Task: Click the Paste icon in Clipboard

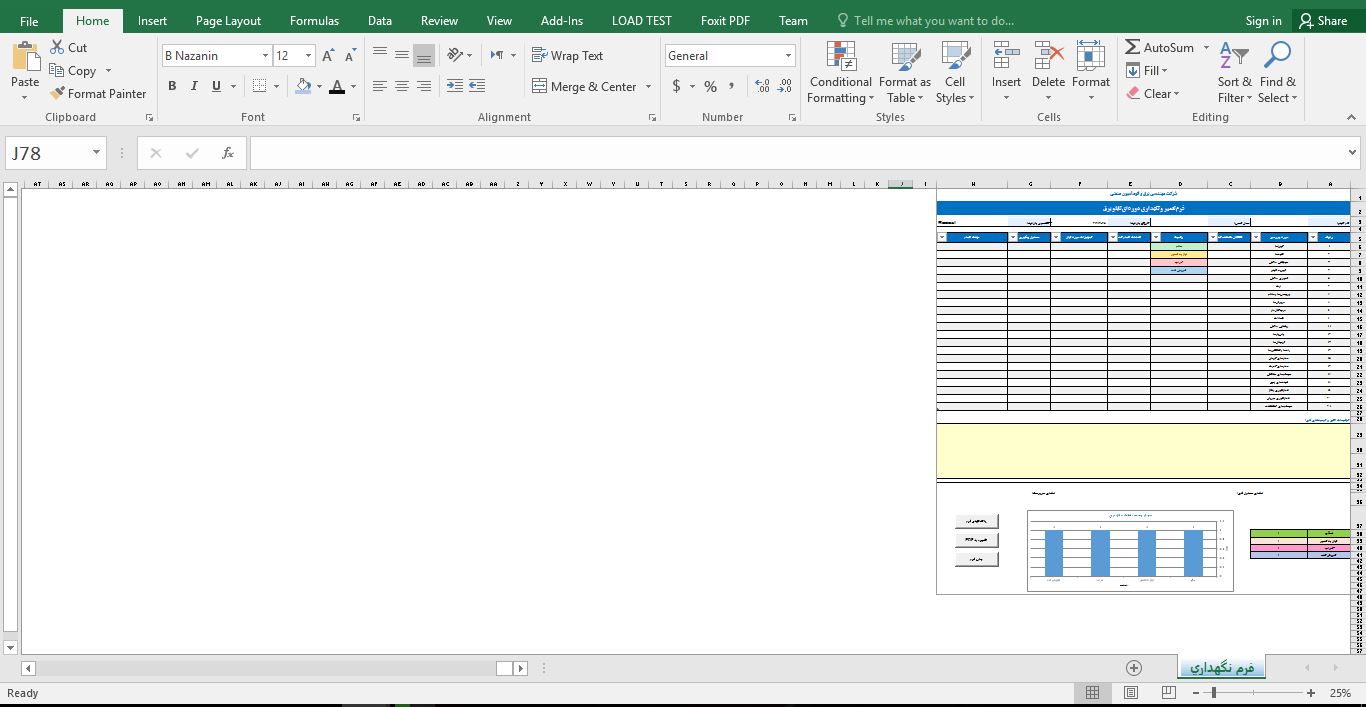Action: (25, 57)
